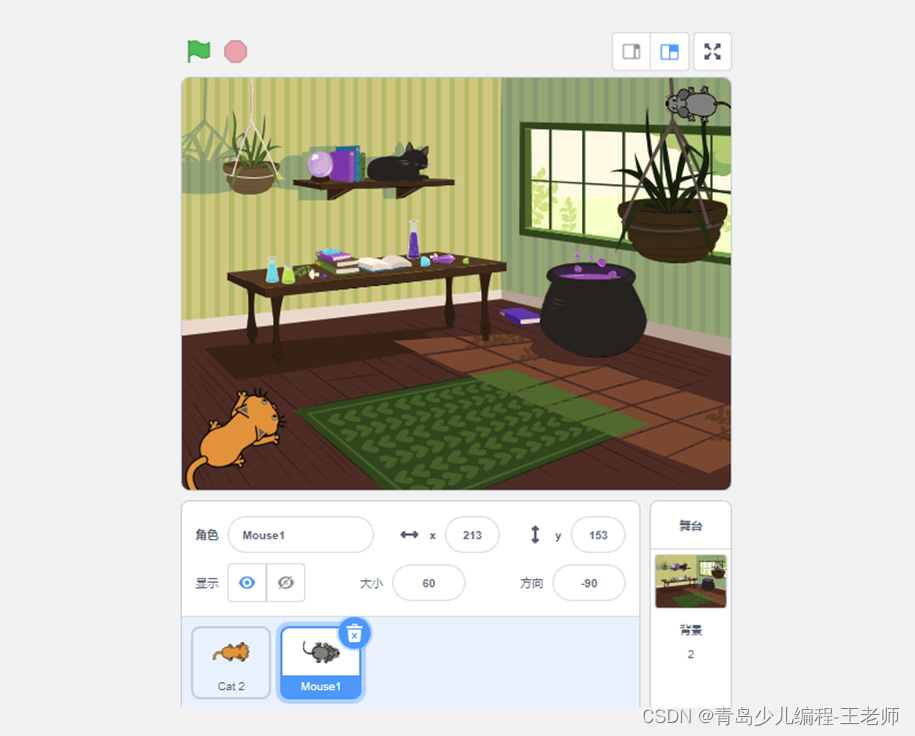Switch to small stage layout
915x736 pixels.
[631, 51]
